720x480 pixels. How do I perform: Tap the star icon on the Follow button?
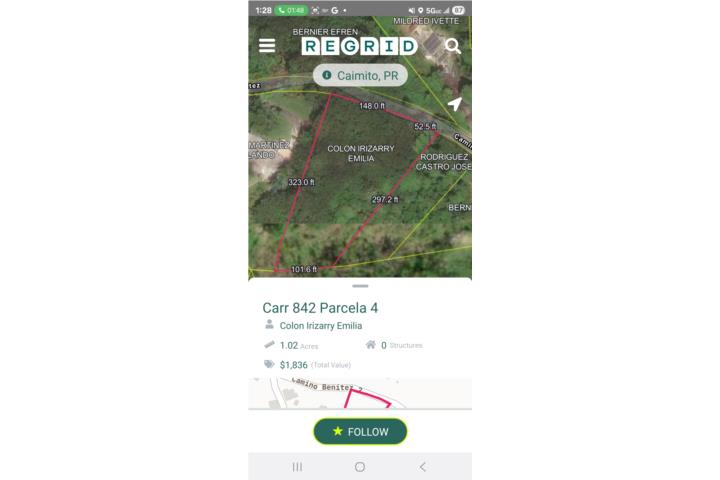point(338,431)
